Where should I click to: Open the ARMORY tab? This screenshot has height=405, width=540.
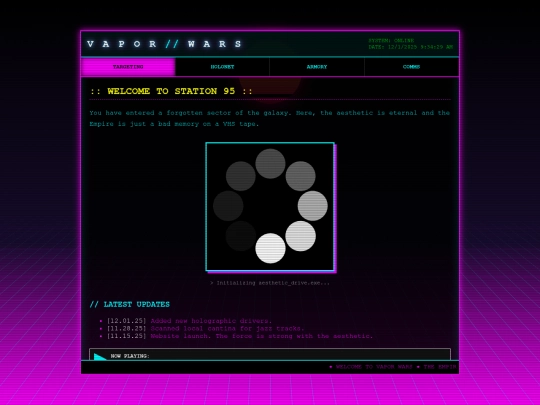click(317, 67)
